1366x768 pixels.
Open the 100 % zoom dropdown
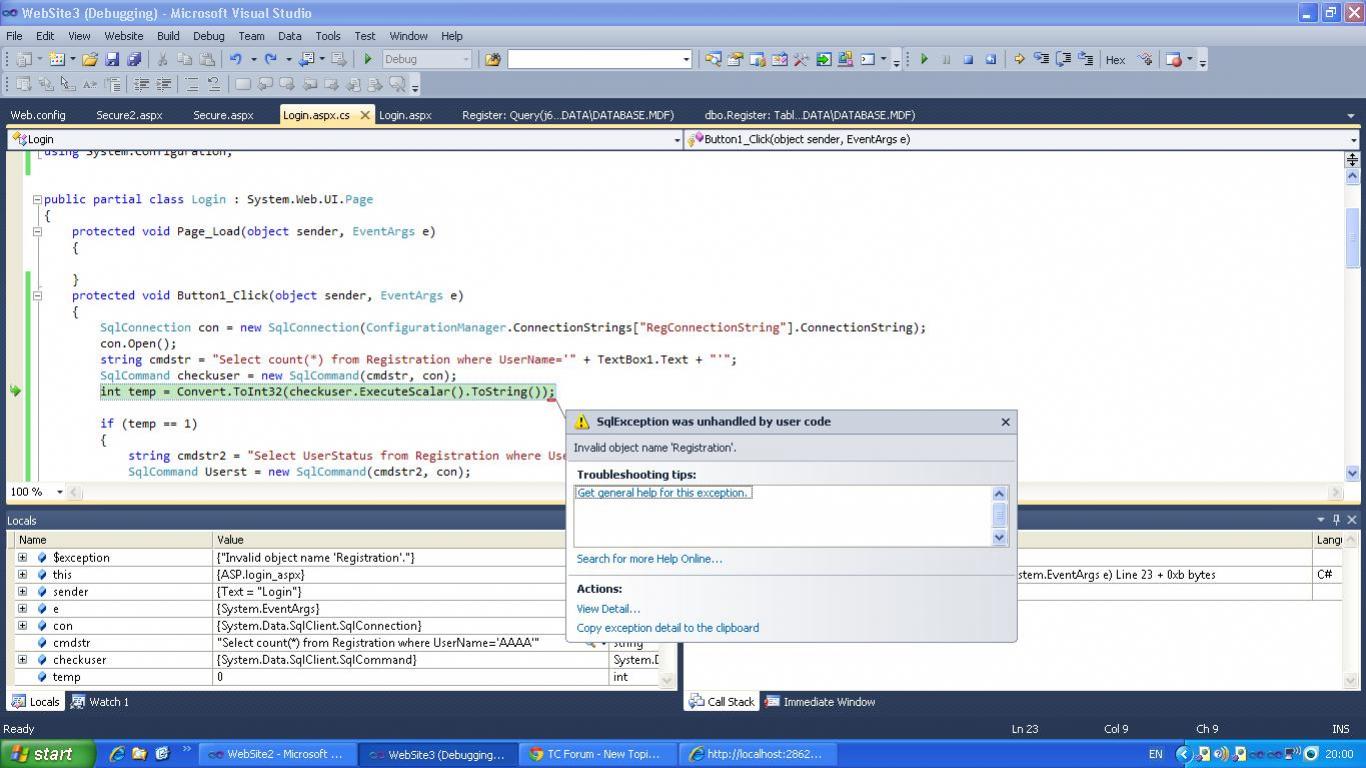(59, 492)
